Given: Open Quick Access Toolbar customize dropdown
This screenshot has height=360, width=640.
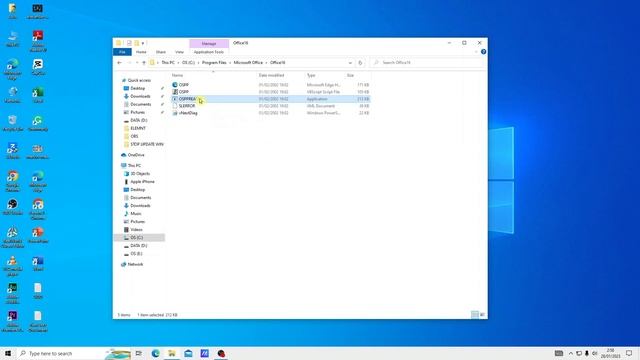Looking at the screenshot, I should point(143,43).
